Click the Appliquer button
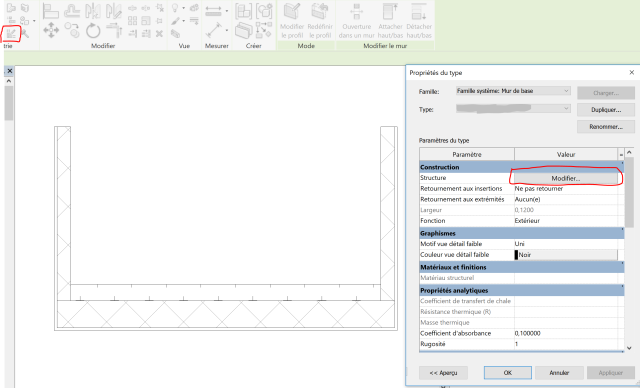 [611, 372]
